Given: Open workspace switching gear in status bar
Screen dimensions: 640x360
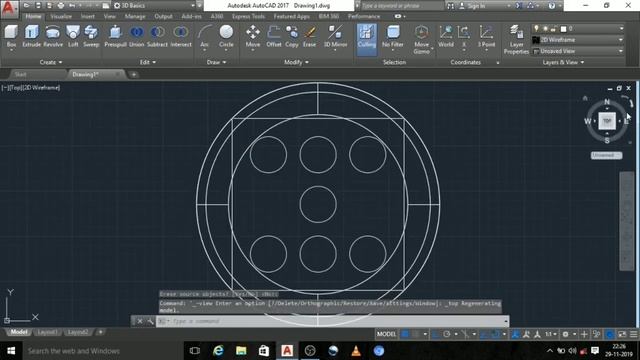Looking at the screenshot, I should [565, 334].
